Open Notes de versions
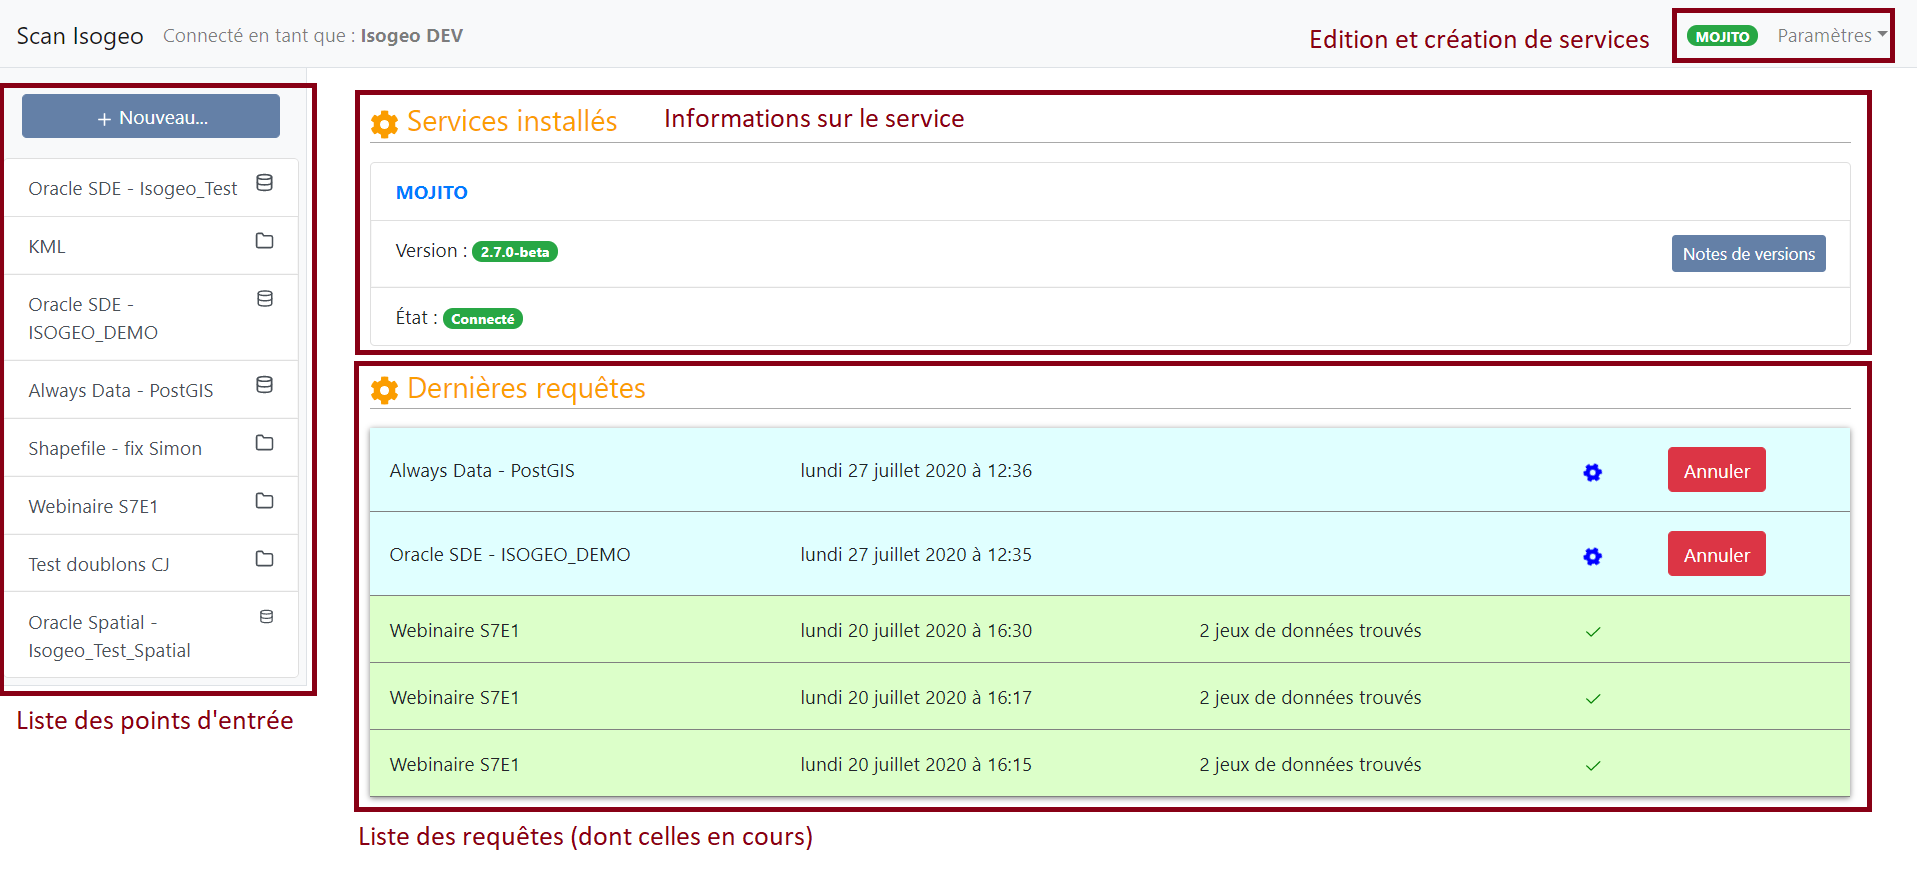Viewport: 1917px width, 874px height. (1748, 254)
